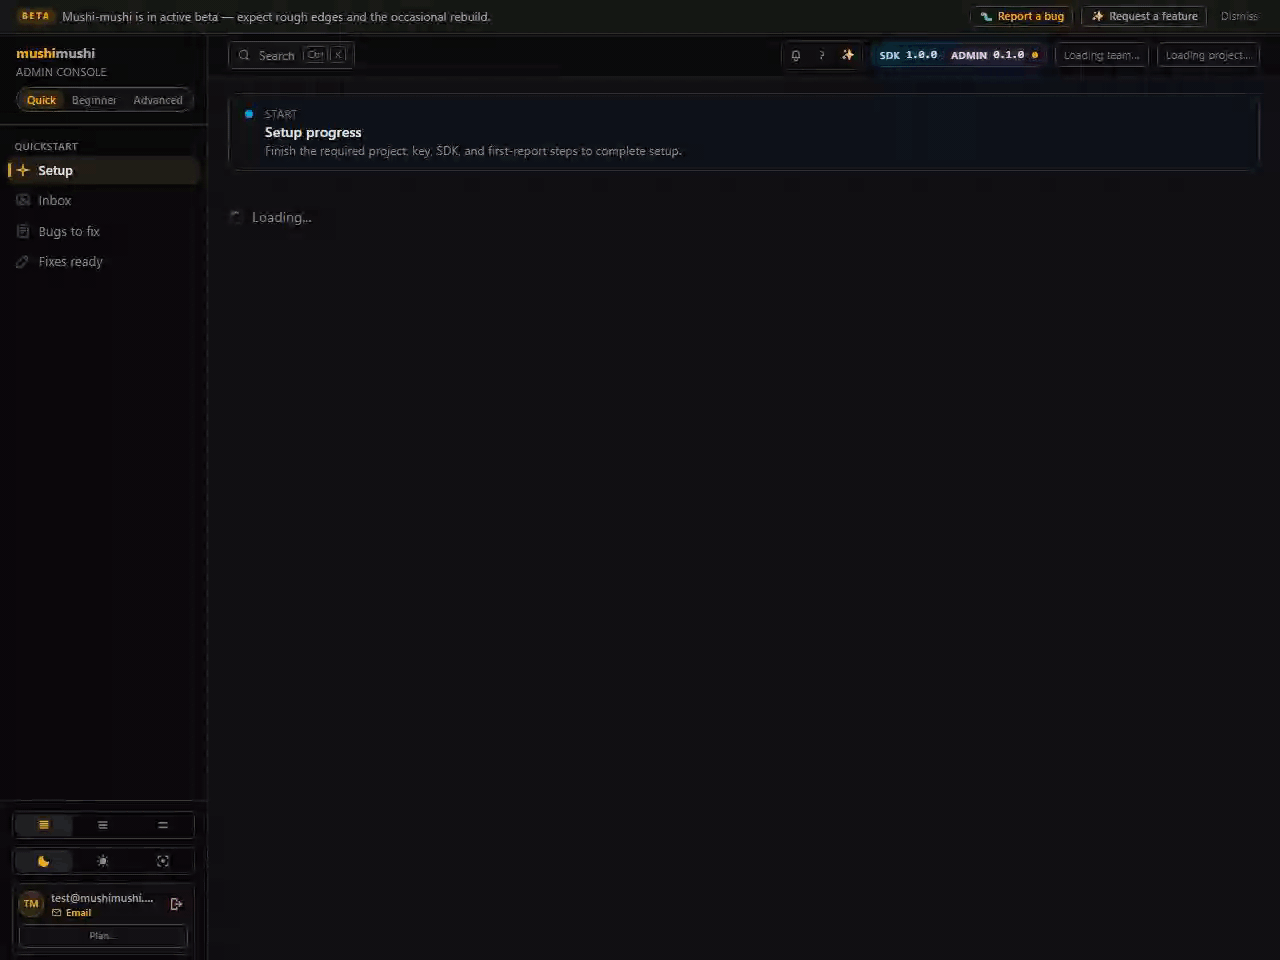Click the ADMIN CONSOLE label

click(61, 72)
